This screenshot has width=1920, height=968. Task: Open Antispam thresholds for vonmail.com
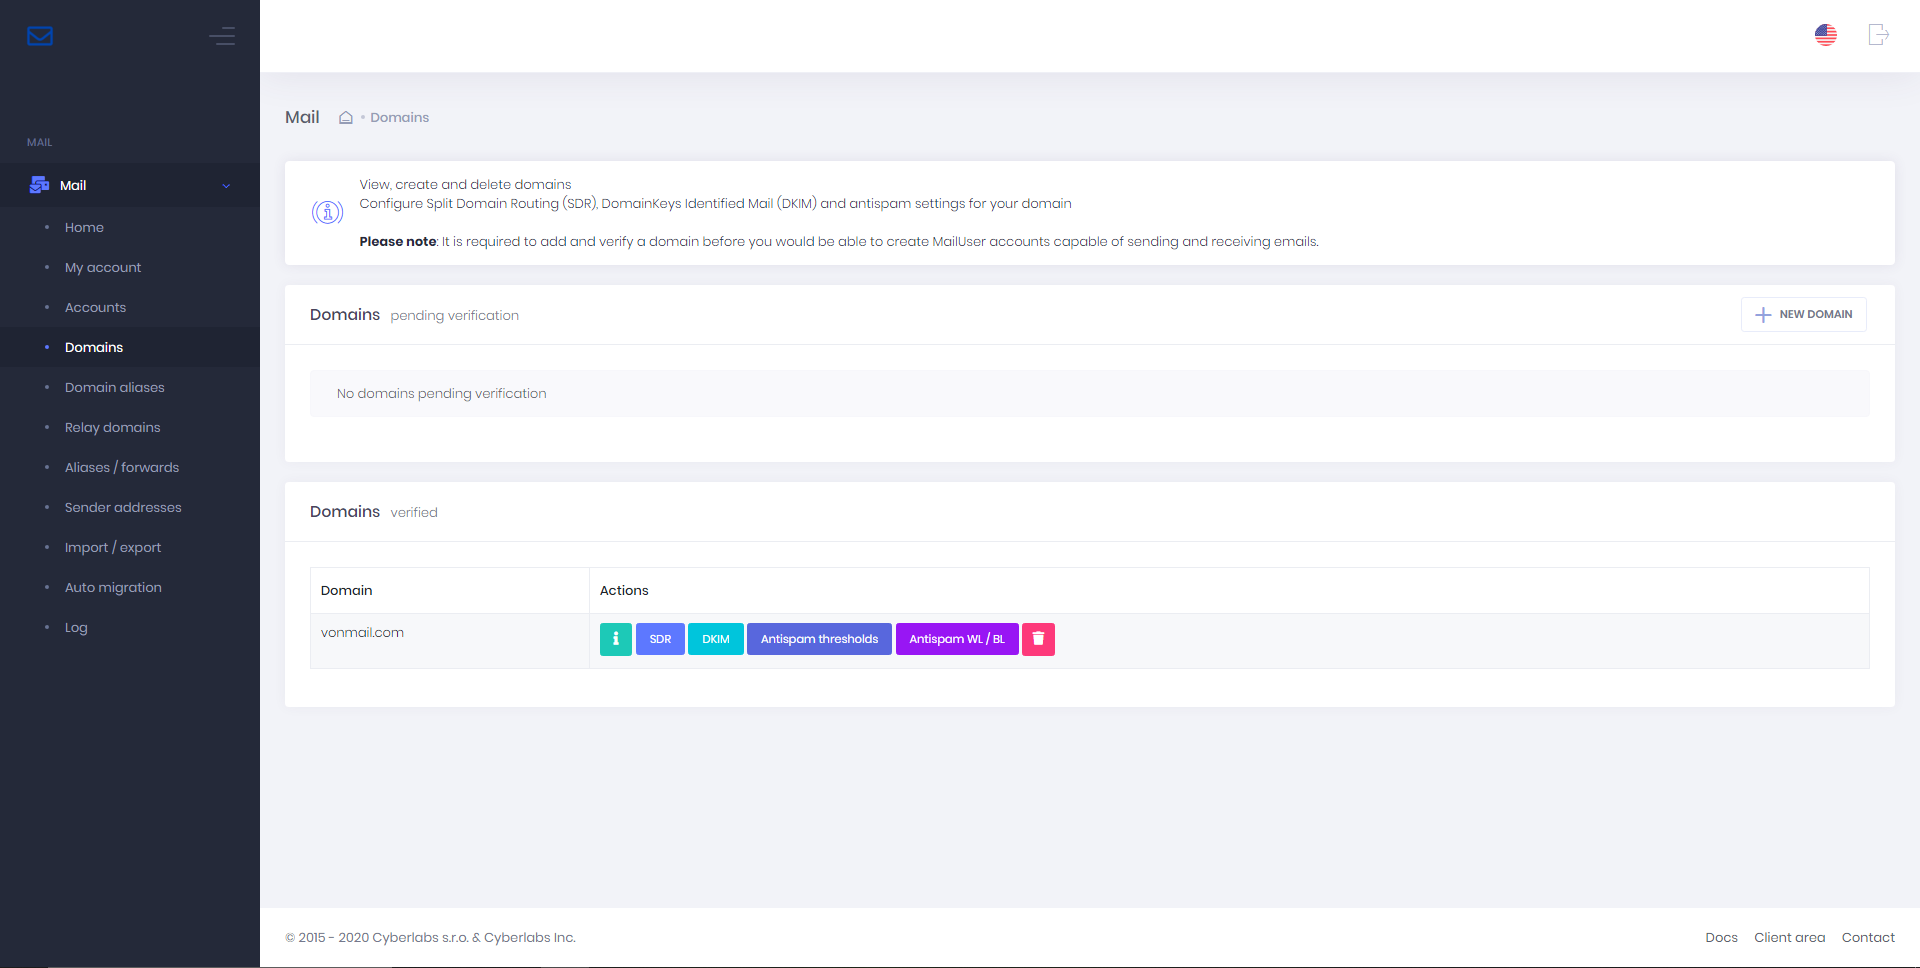pos(819,639)
